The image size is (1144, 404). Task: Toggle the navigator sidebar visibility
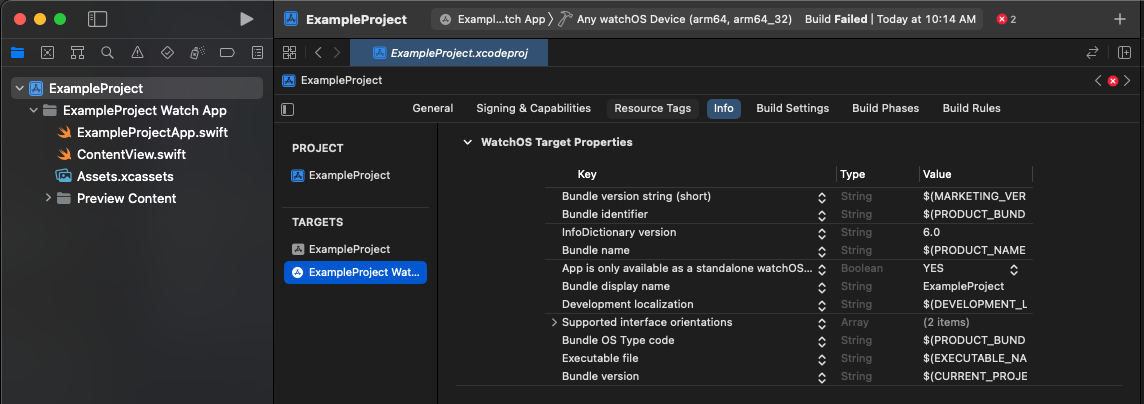pyautogui.click(x=97, y=19)
